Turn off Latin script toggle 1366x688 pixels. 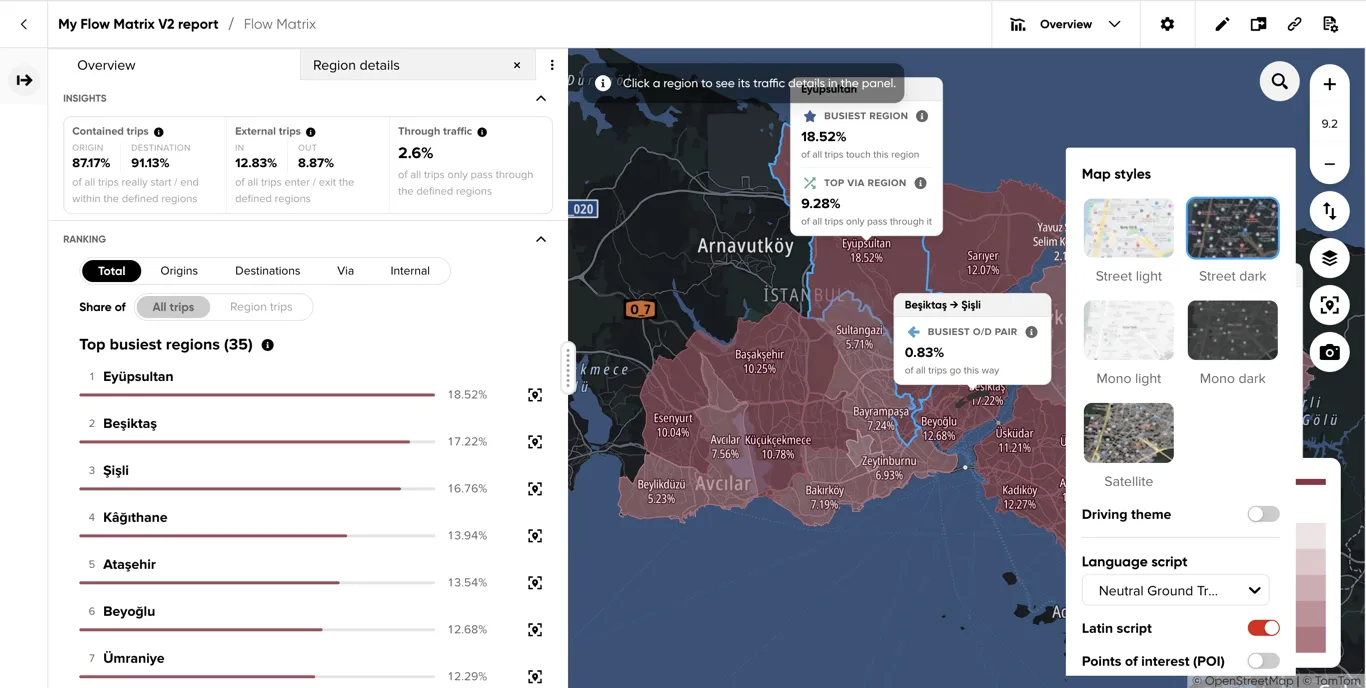point(1263,628)
